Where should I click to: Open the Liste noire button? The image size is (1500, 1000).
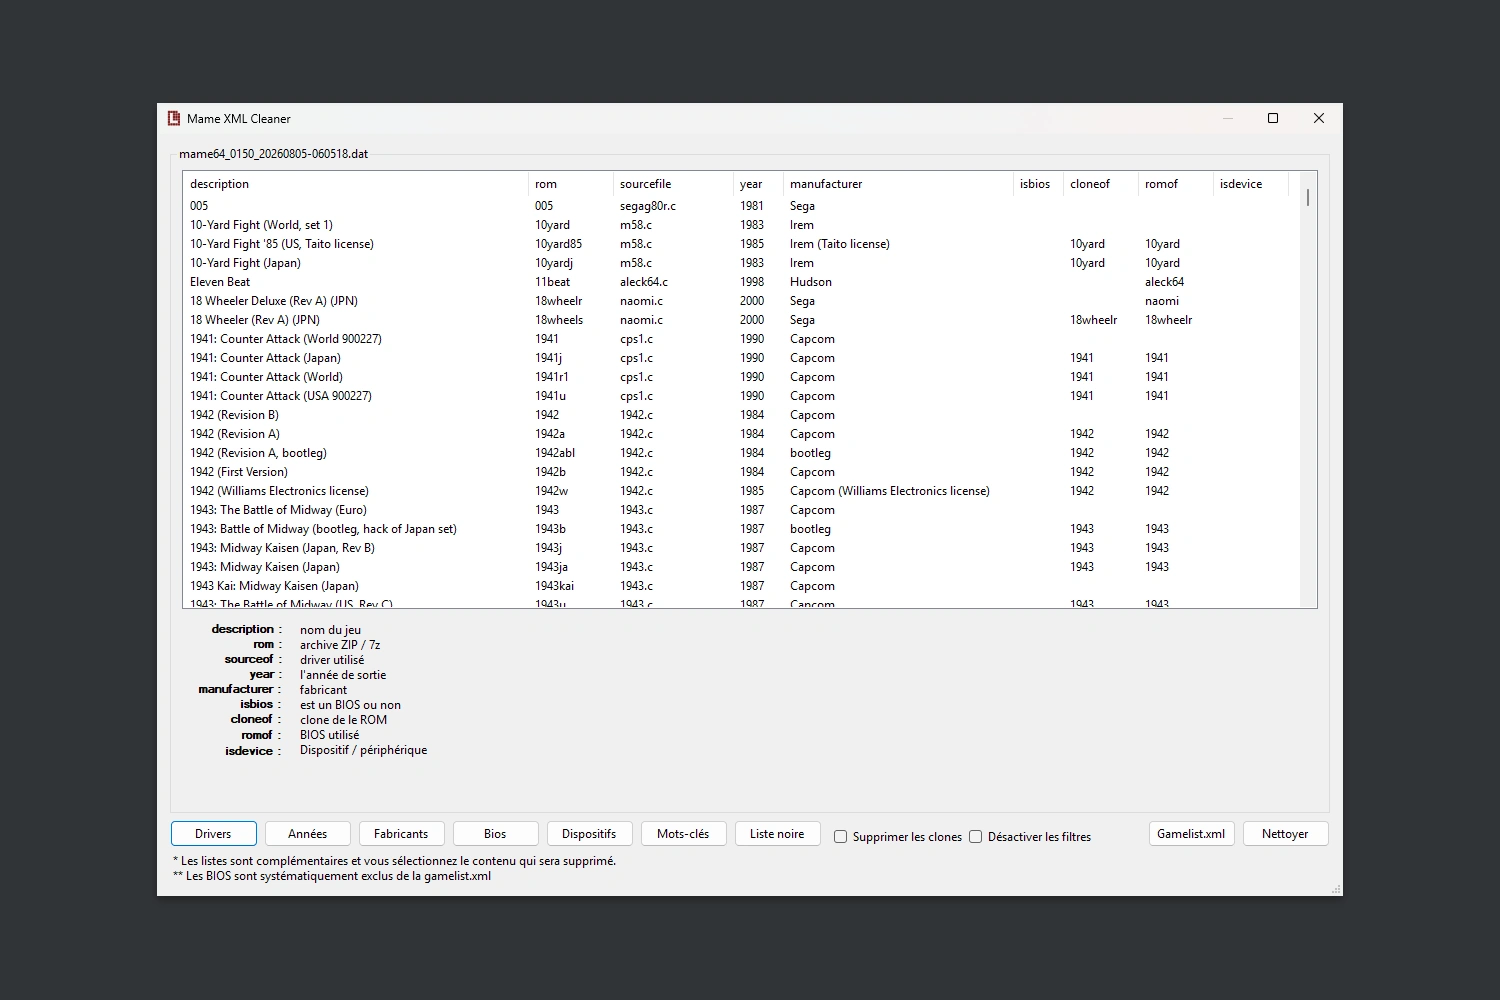(x=777, y=834)
